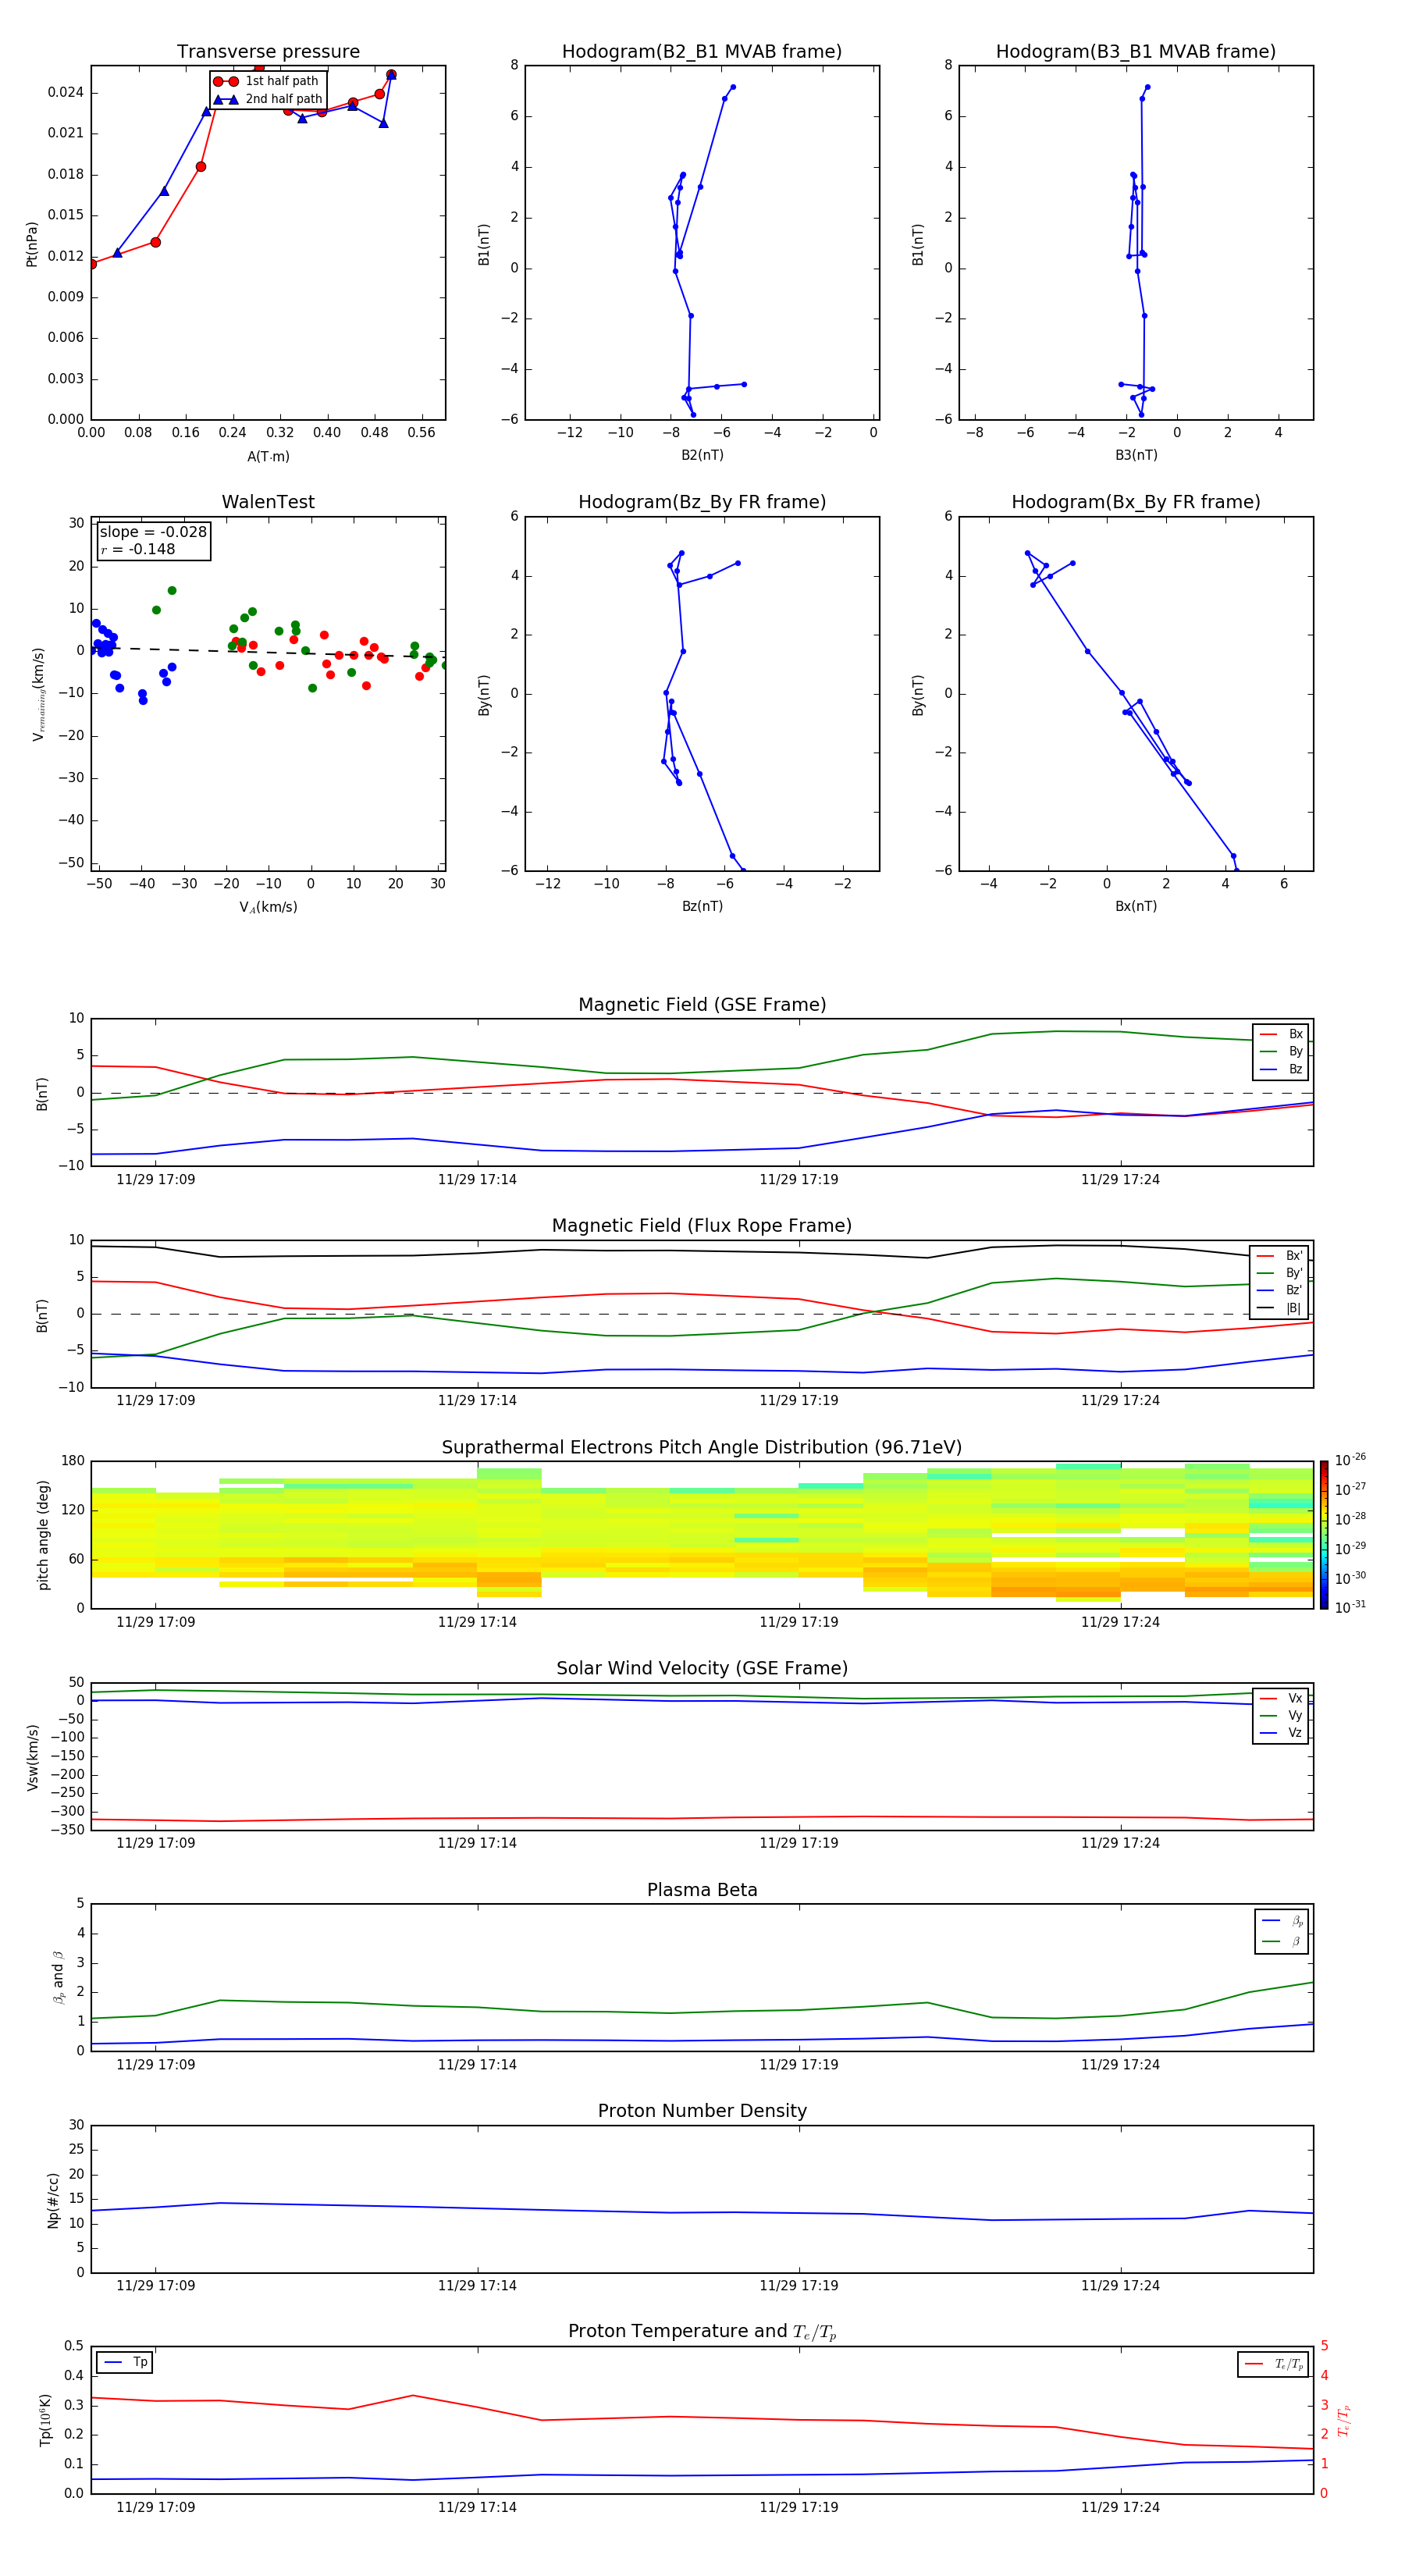The width and height of the screenshot is (1405, 2576).
Task: Click the 'Tp(10^6K)' axis label
Action: click(45, 2420)
